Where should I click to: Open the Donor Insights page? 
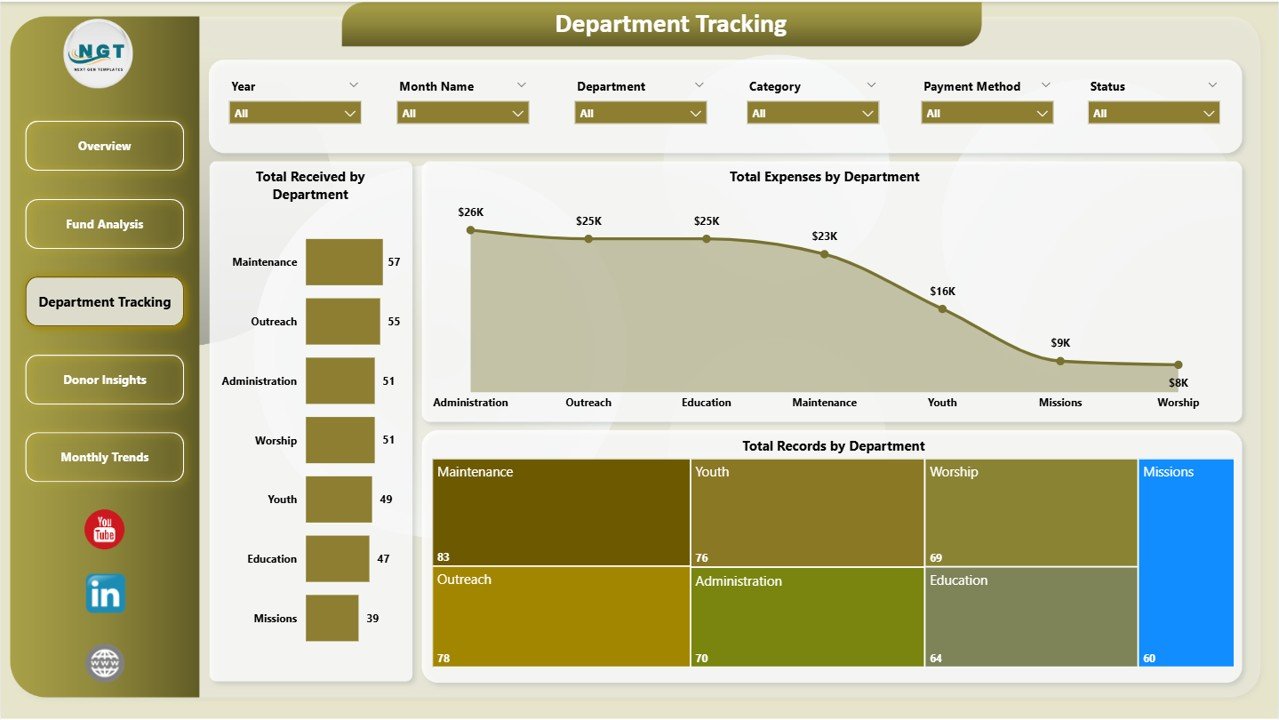pyautogui.click(x=105, y=380)
